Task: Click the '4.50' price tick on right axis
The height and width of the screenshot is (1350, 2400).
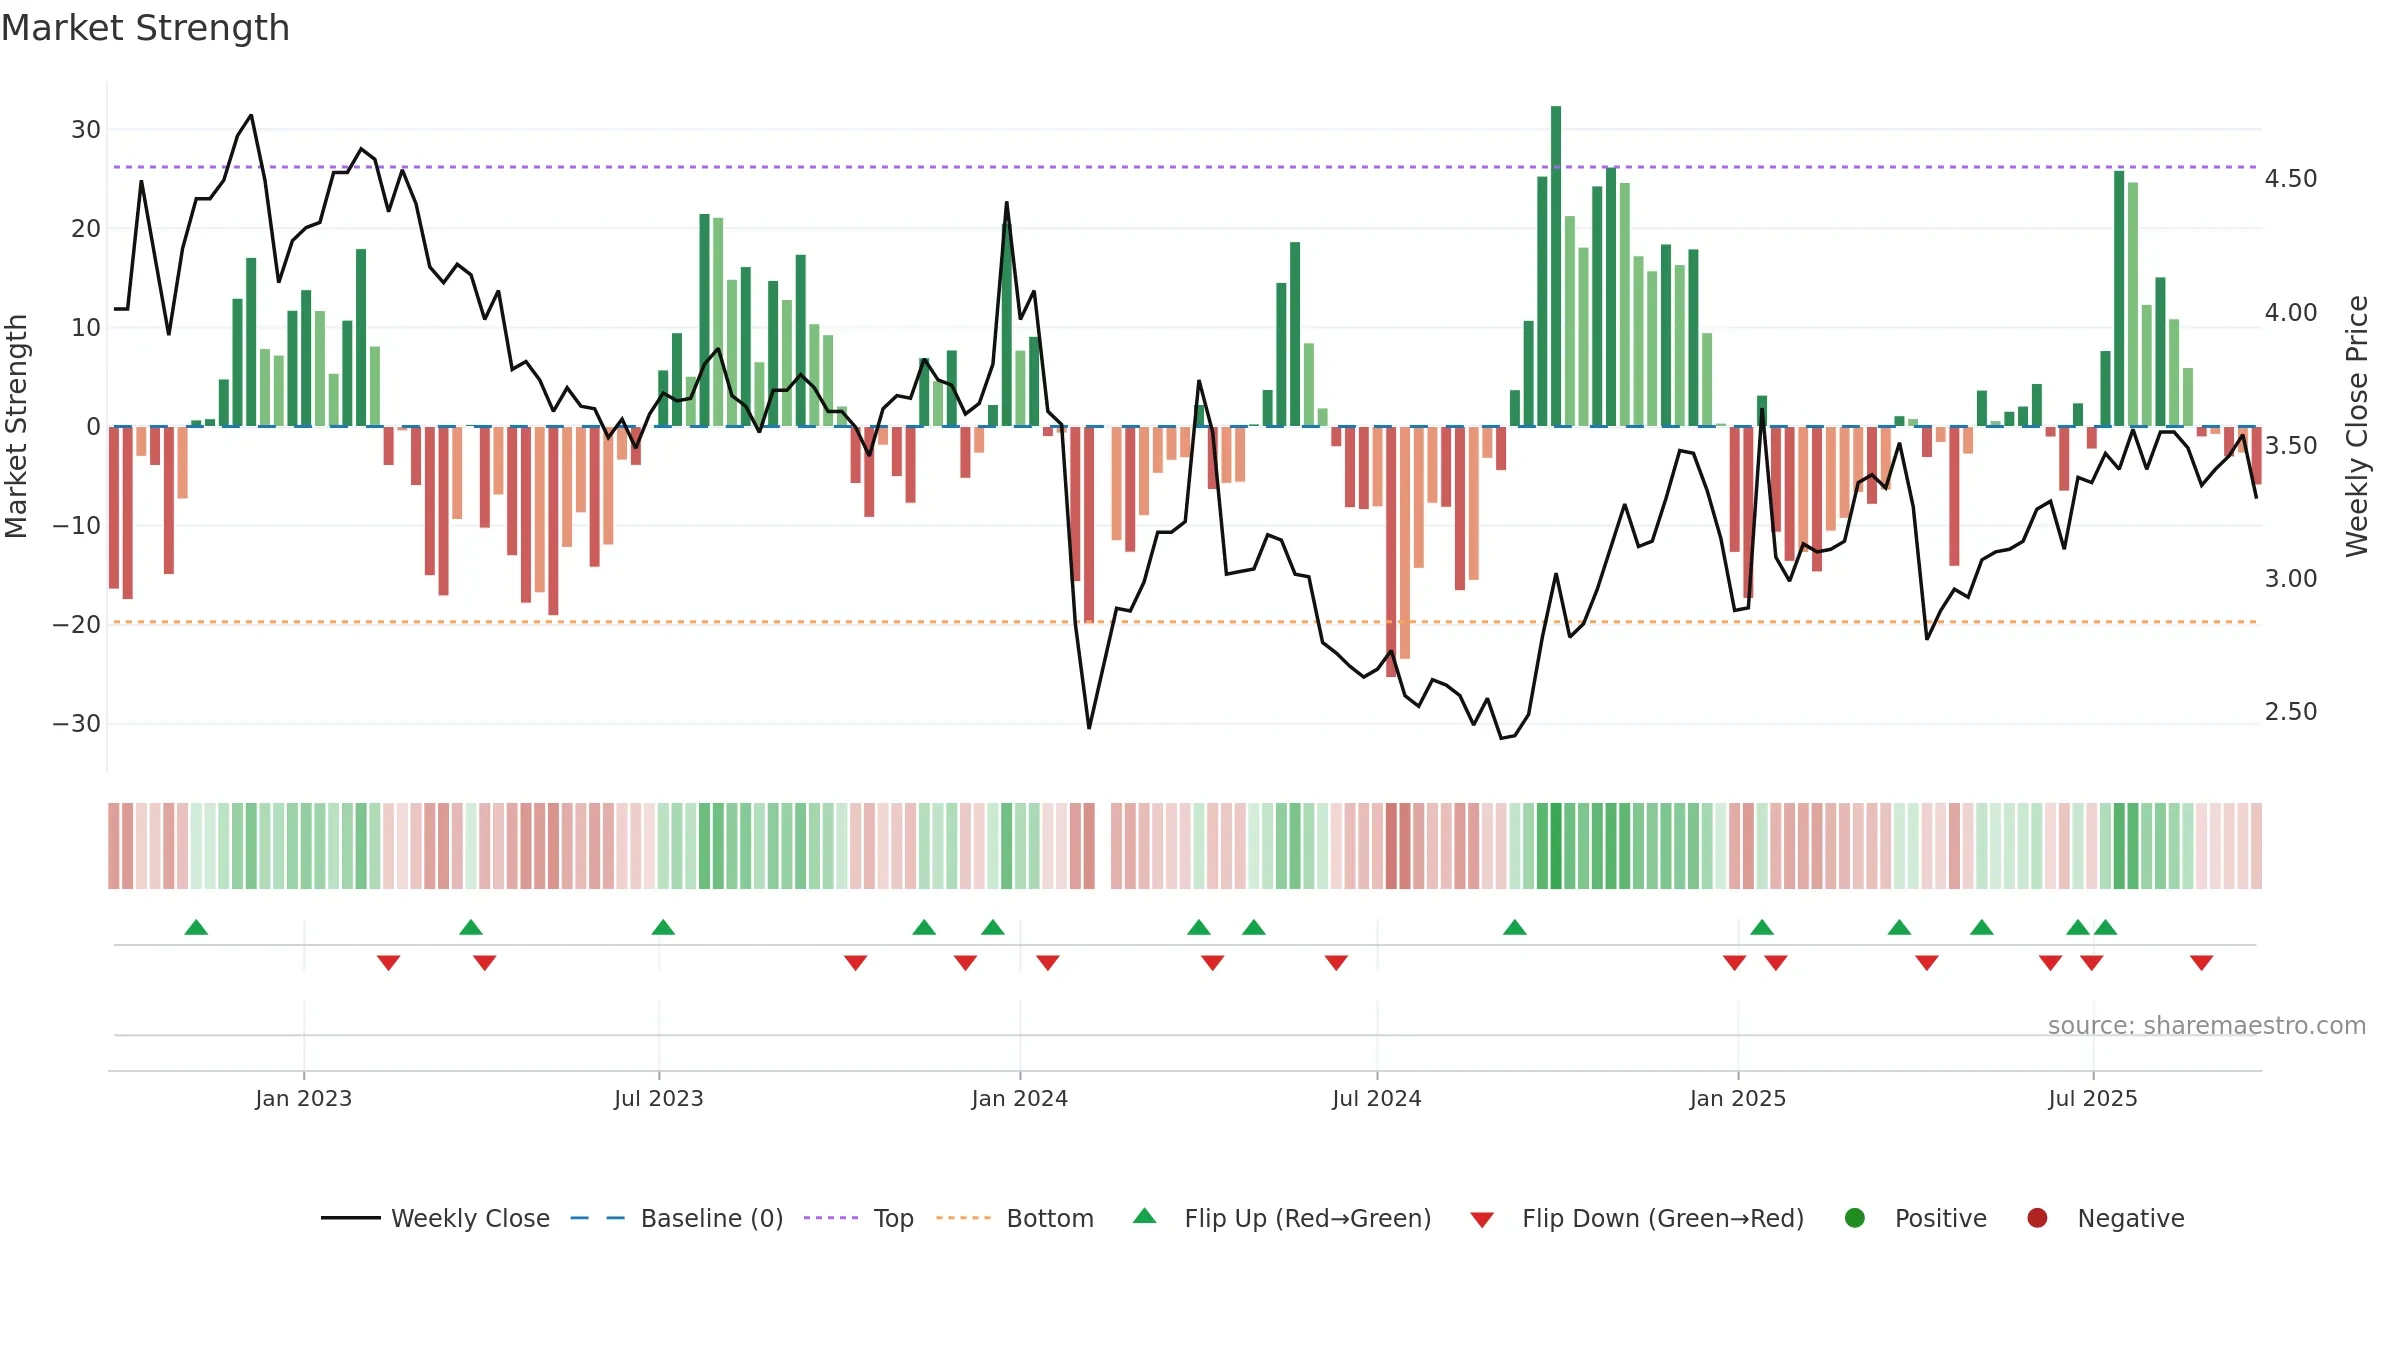Action: click(2291, 178)
